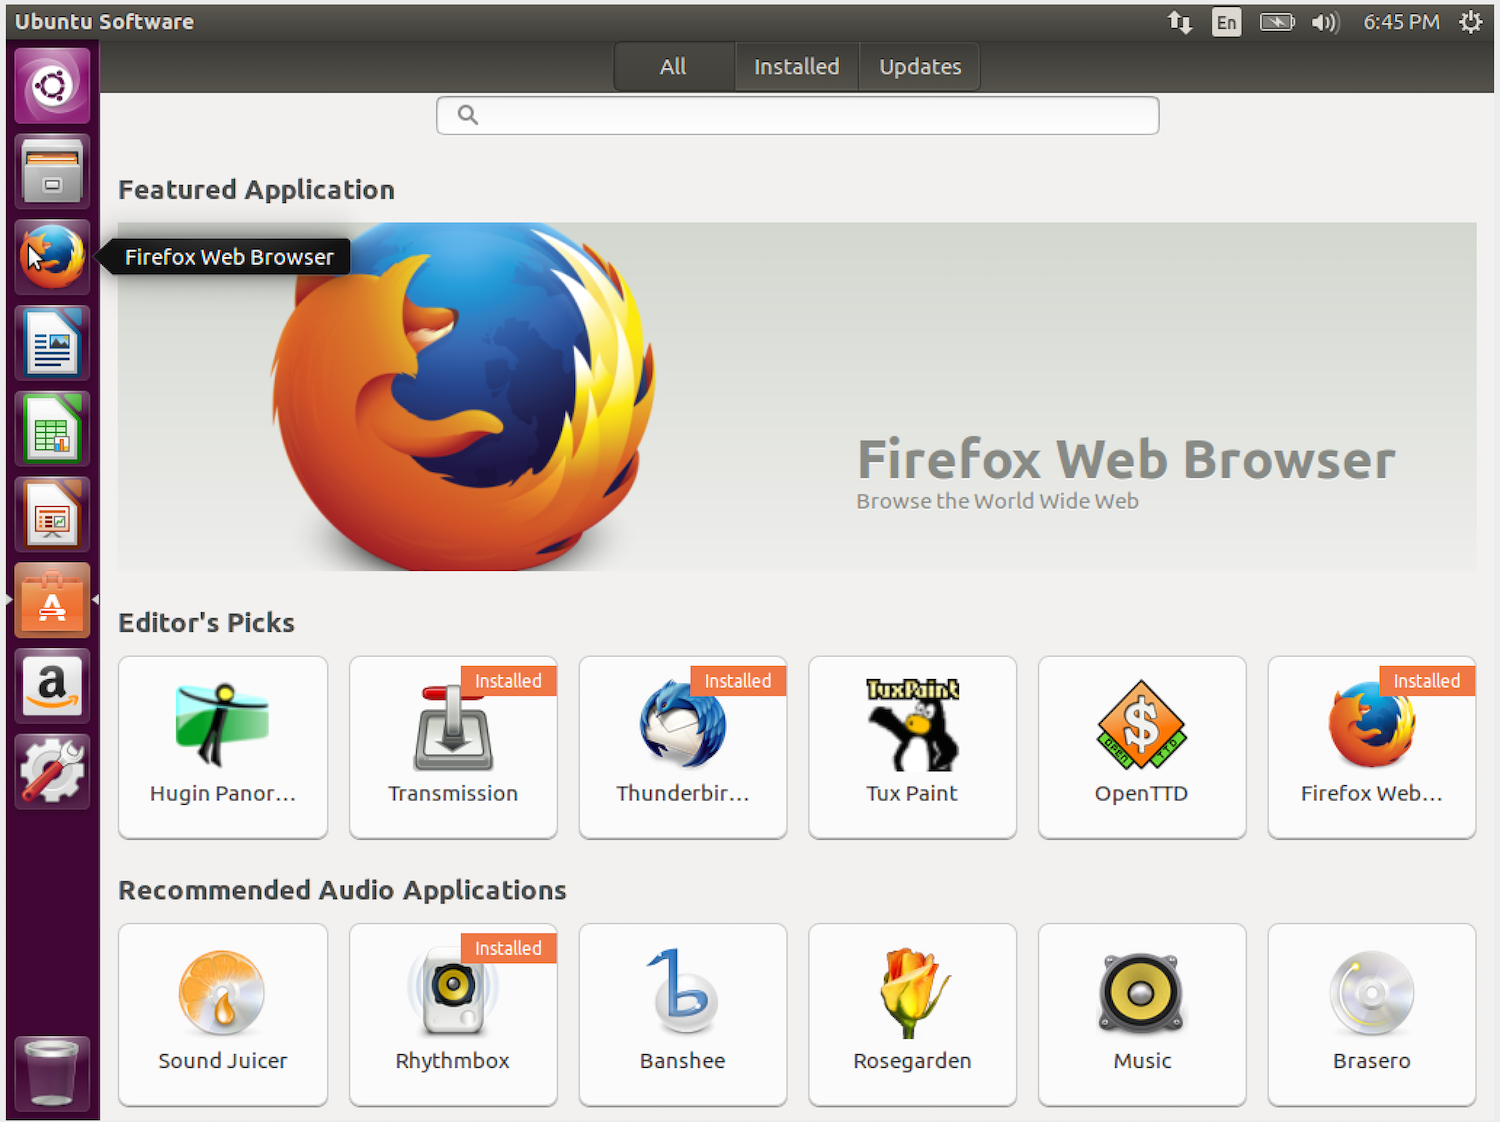Click the Music speaker app icon

(1141, 992)
